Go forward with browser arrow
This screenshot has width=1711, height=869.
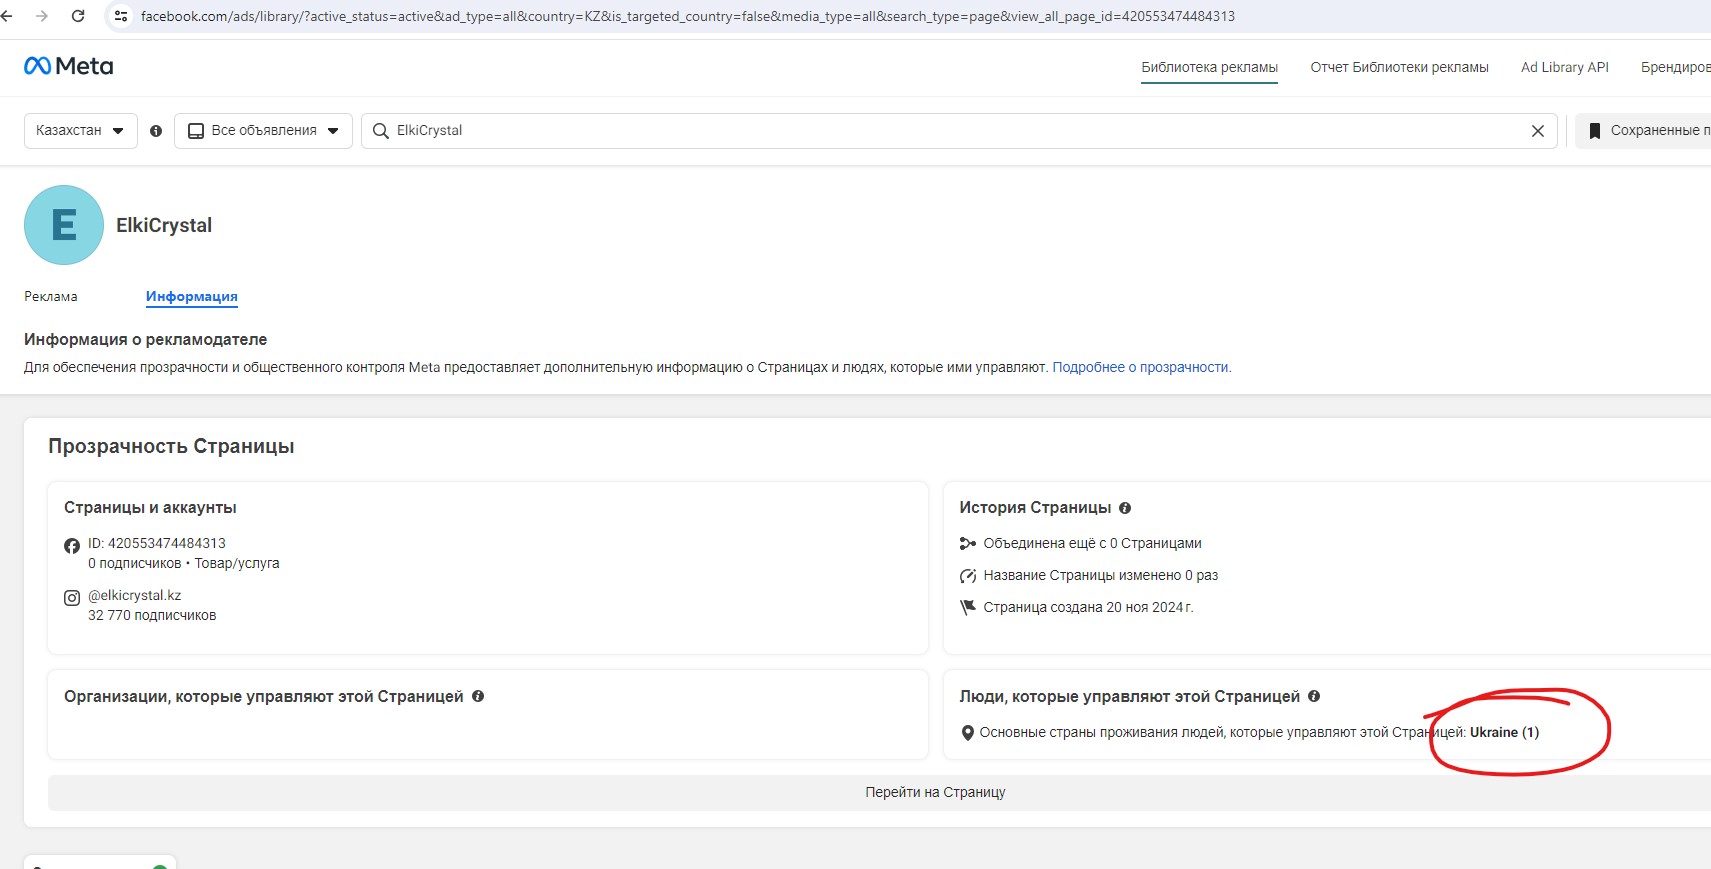click(x=42, y=16)
